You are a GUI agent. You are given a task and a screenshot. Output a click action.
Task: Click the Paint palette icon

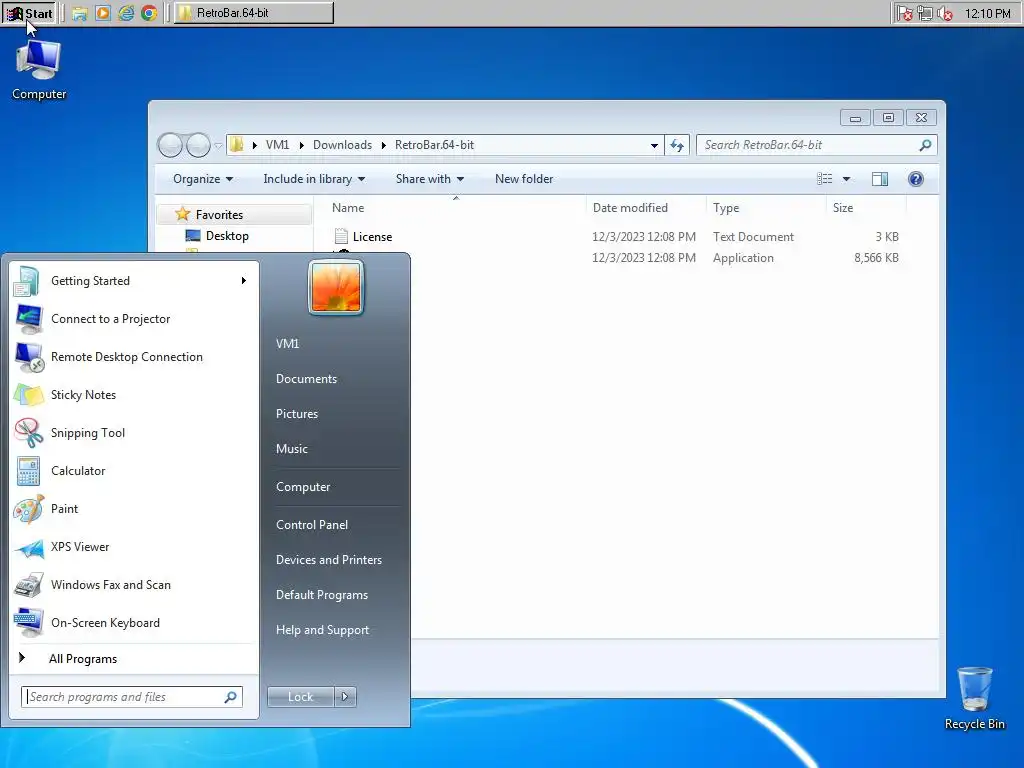click(28, 509)
